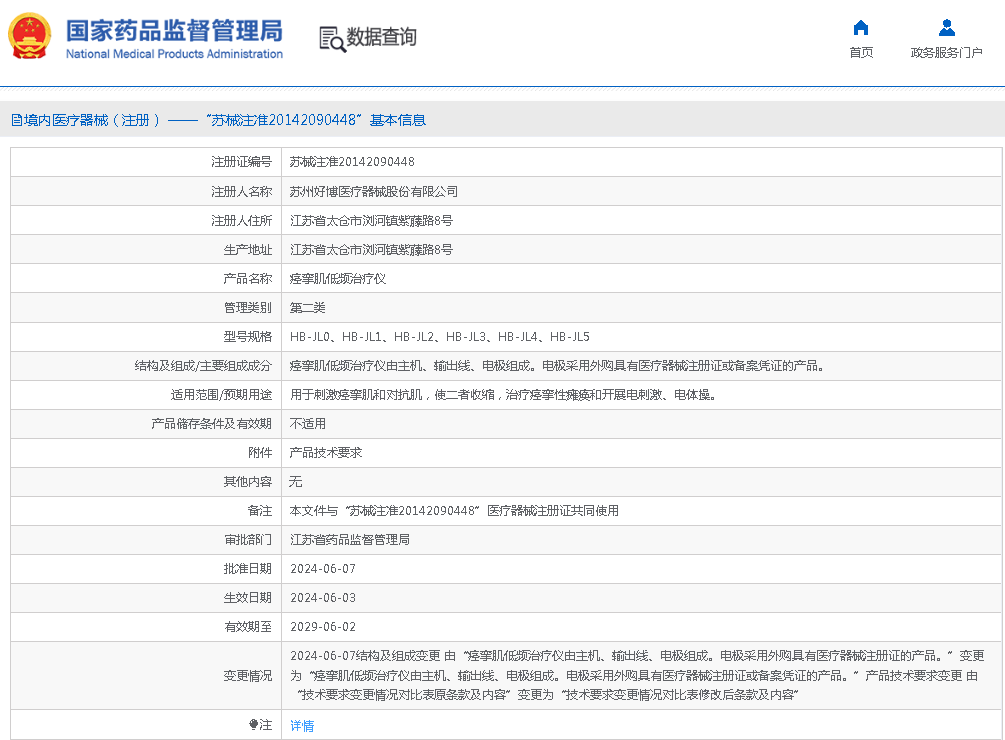This screenshot has width=1005, height=740.
Task: Click the 江苏省药品监督管理局 approval department value
Action: click(x=349, y=540)
